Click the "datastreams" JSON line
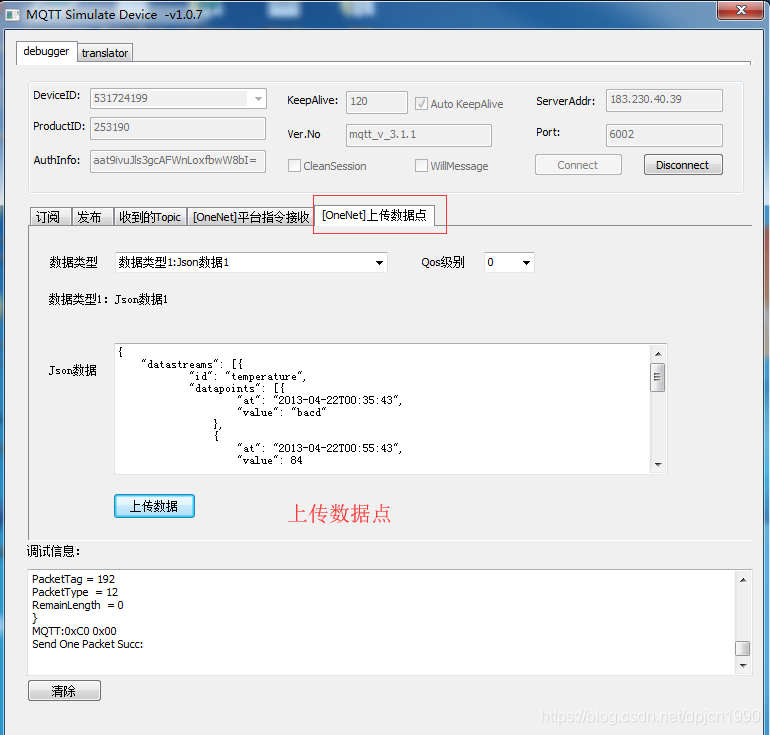Screen dimensions: 770x735 click(192, 364)
